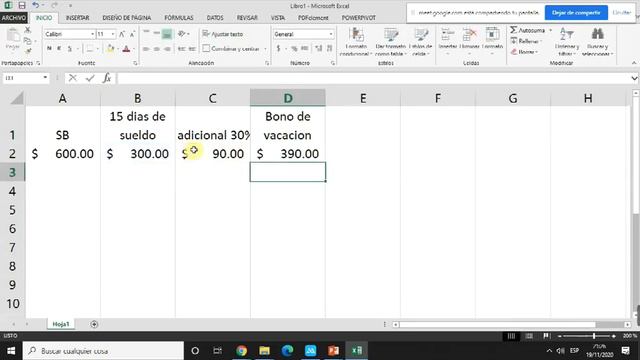Screen dimensions: 640x360
Task: Open Formato condicional menu
Action: pyautogui.click(x=356, y=42)
